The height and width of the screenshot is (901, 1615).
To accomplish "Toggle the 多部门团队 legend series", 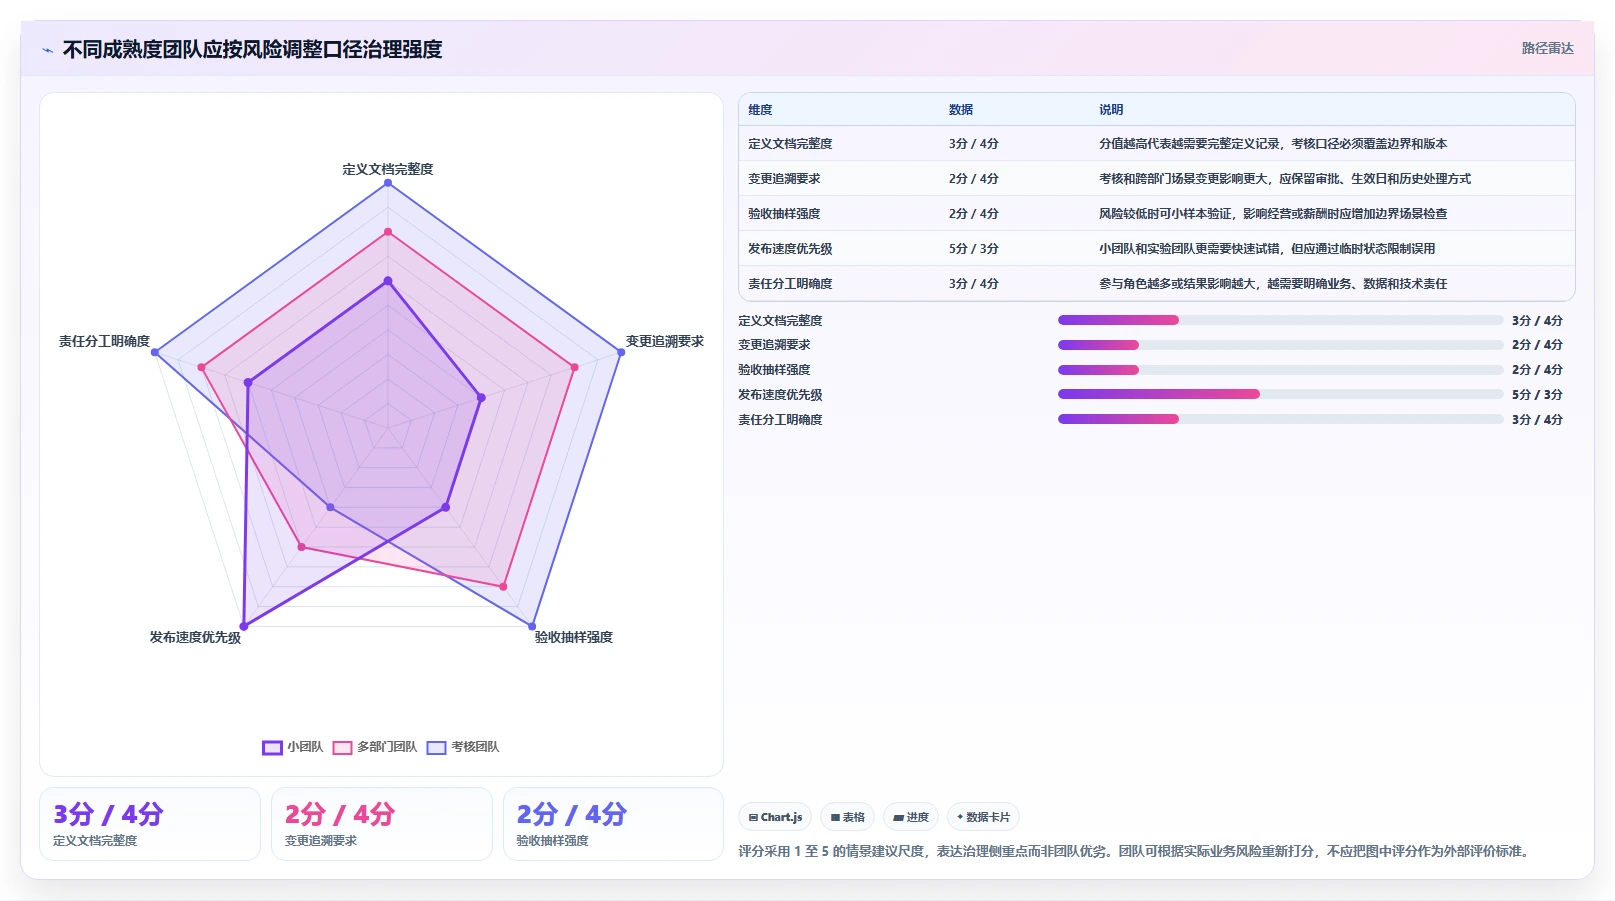I will [374, 747].
